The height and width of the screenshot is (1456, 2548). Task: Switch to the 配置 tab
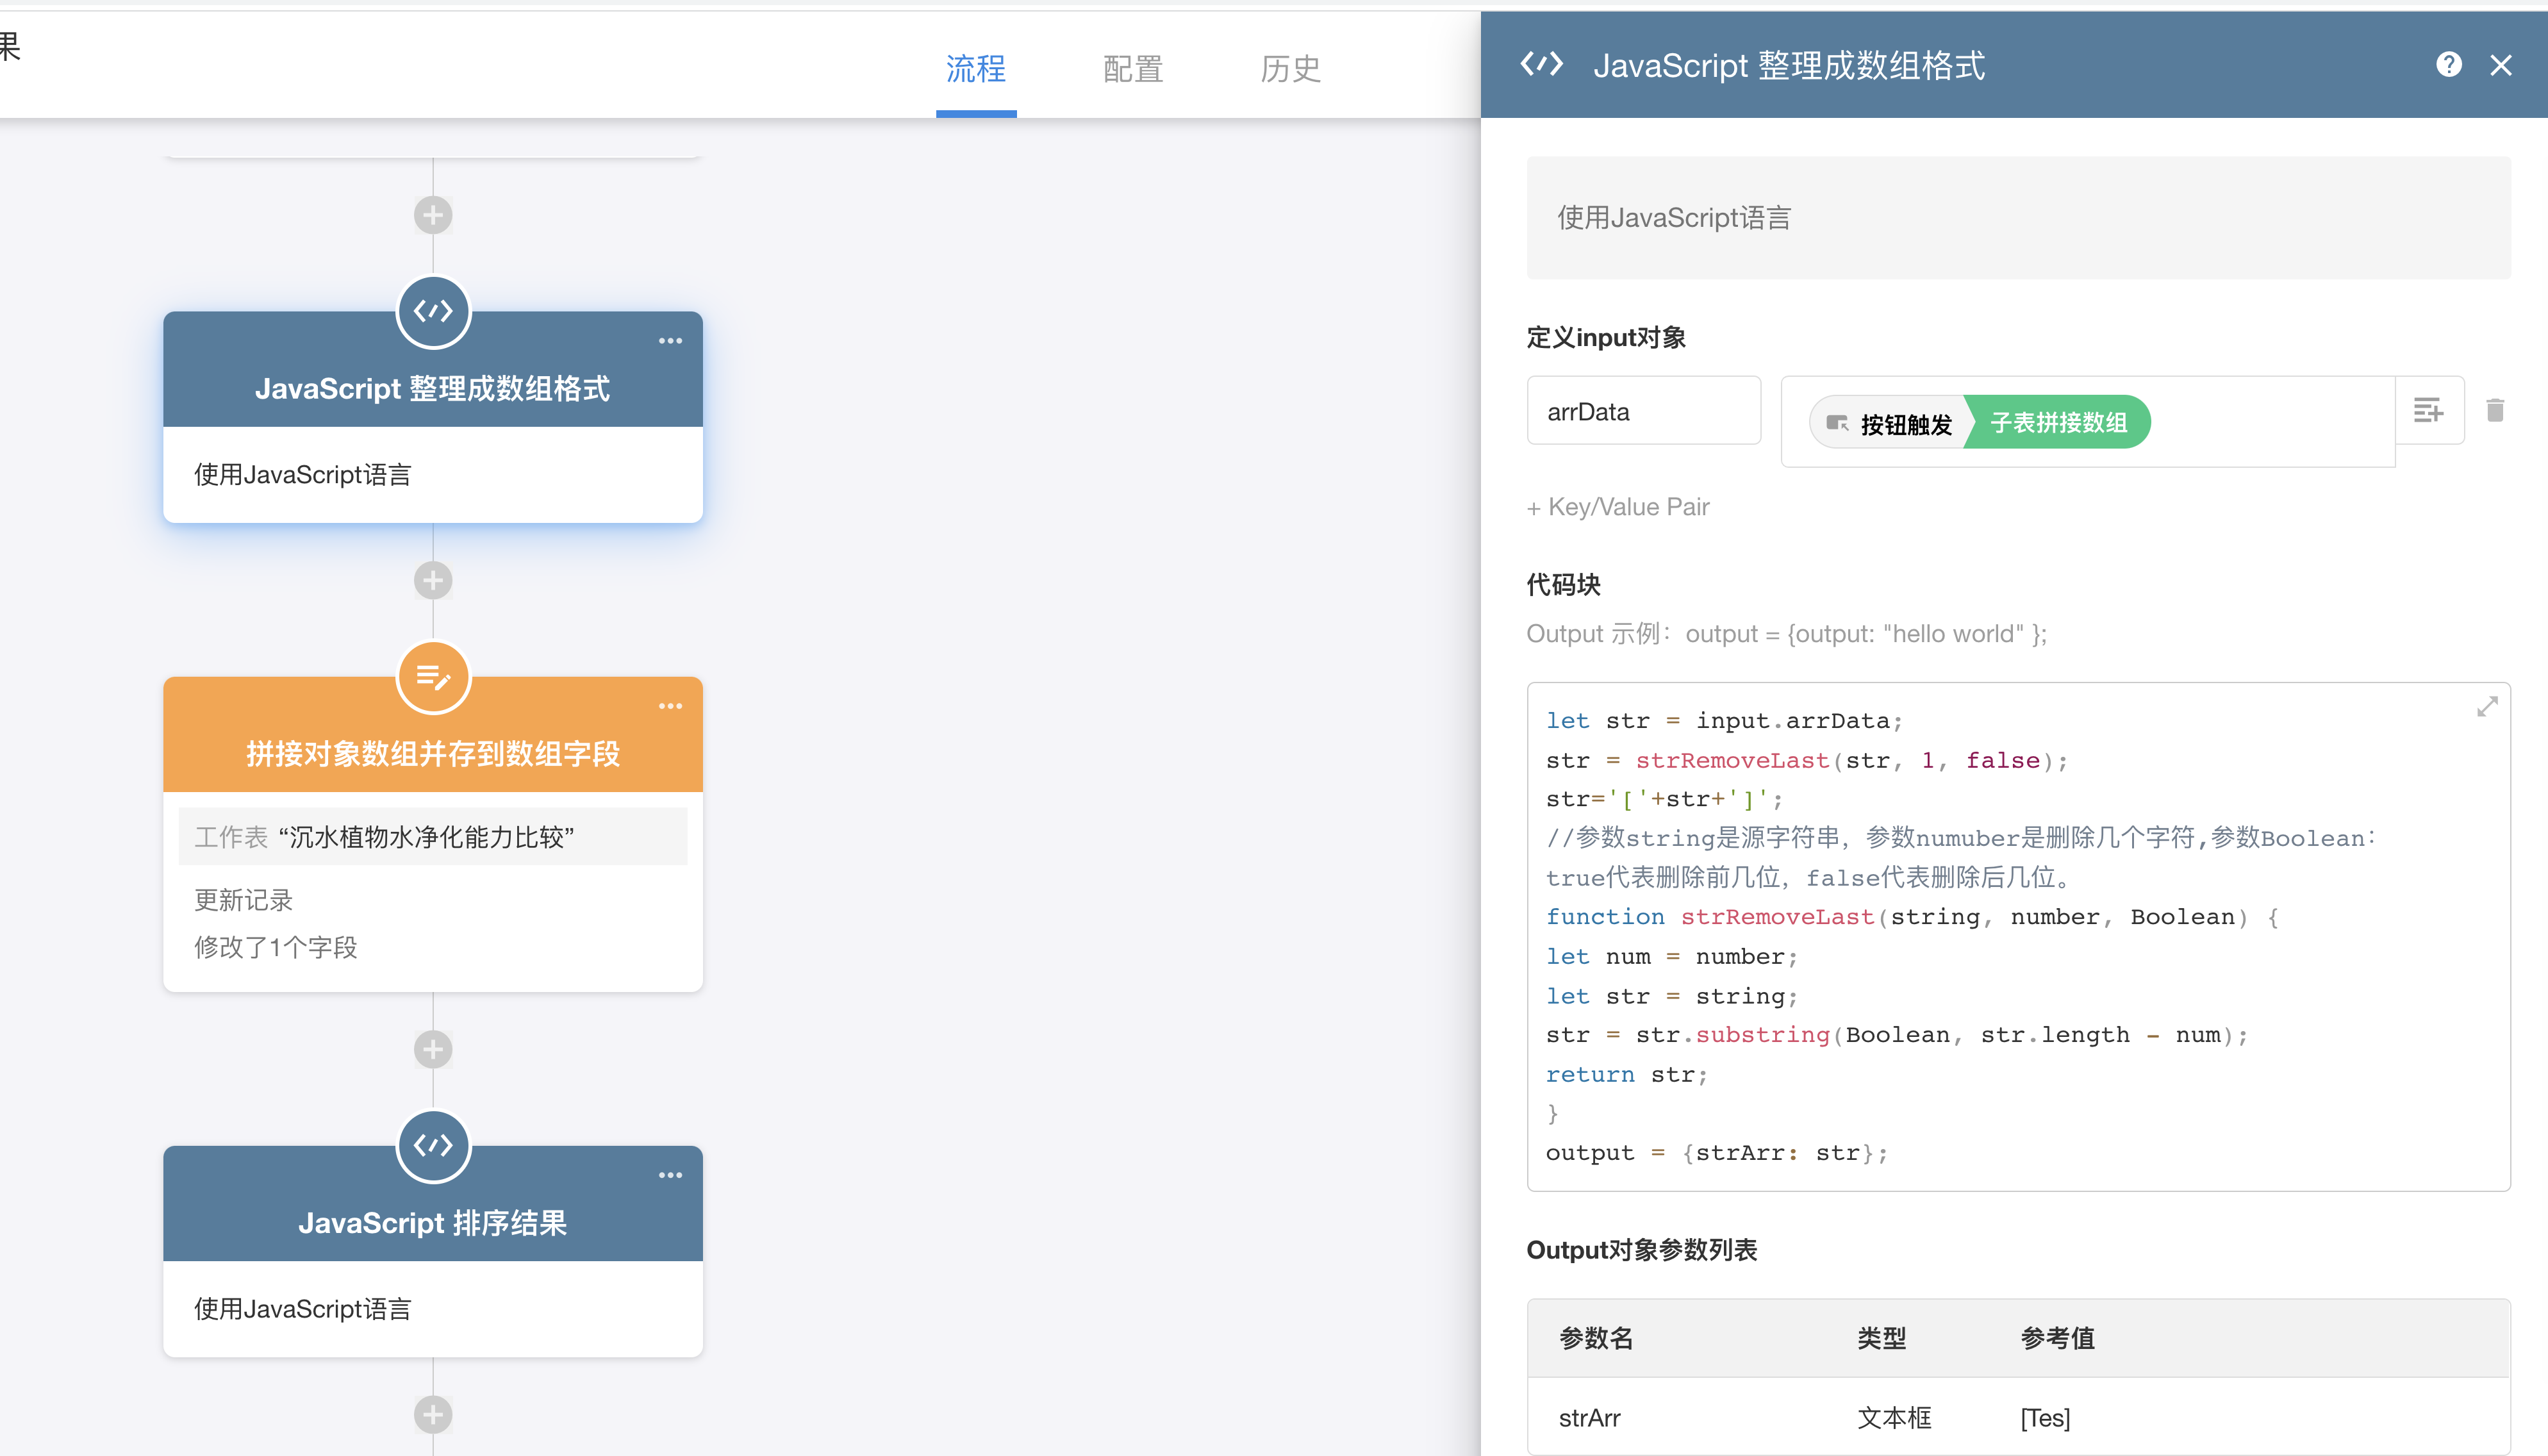1133,69
